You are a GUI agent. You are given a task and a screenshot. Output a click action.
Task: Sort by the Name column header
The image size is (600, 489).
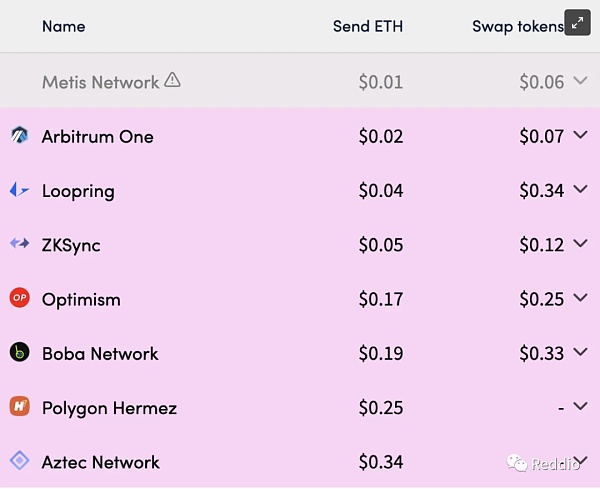click(x=64, y=26)
